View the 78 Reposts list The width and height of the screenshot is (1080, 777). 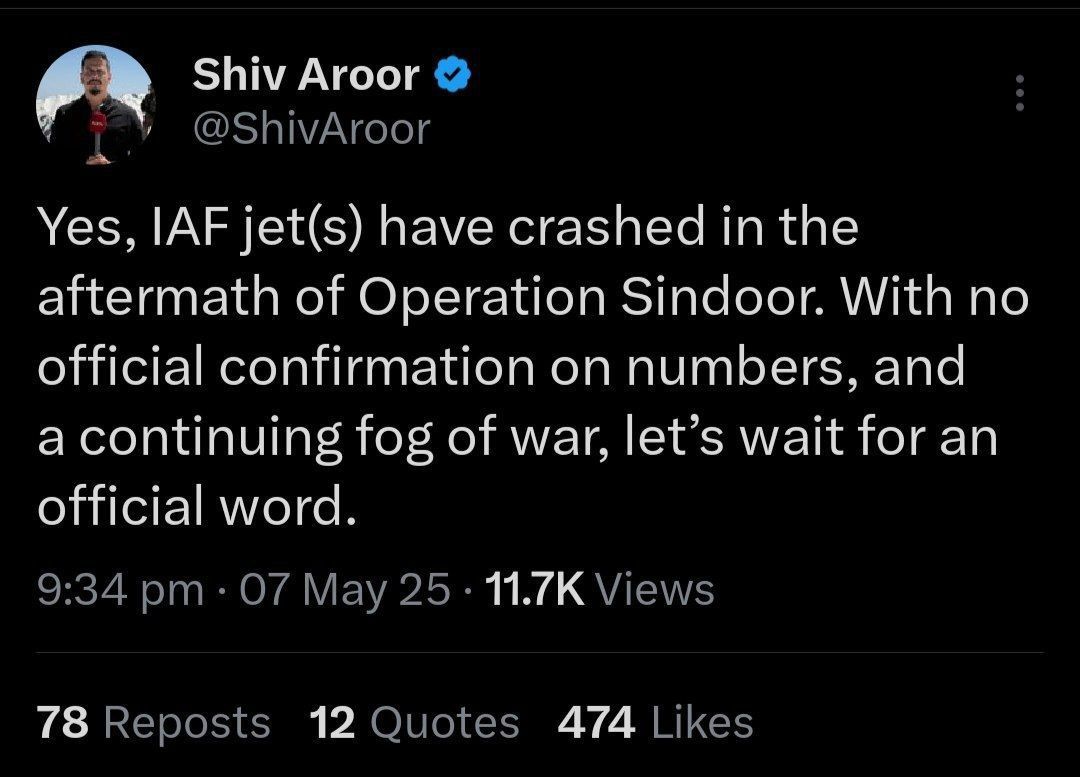154,723
